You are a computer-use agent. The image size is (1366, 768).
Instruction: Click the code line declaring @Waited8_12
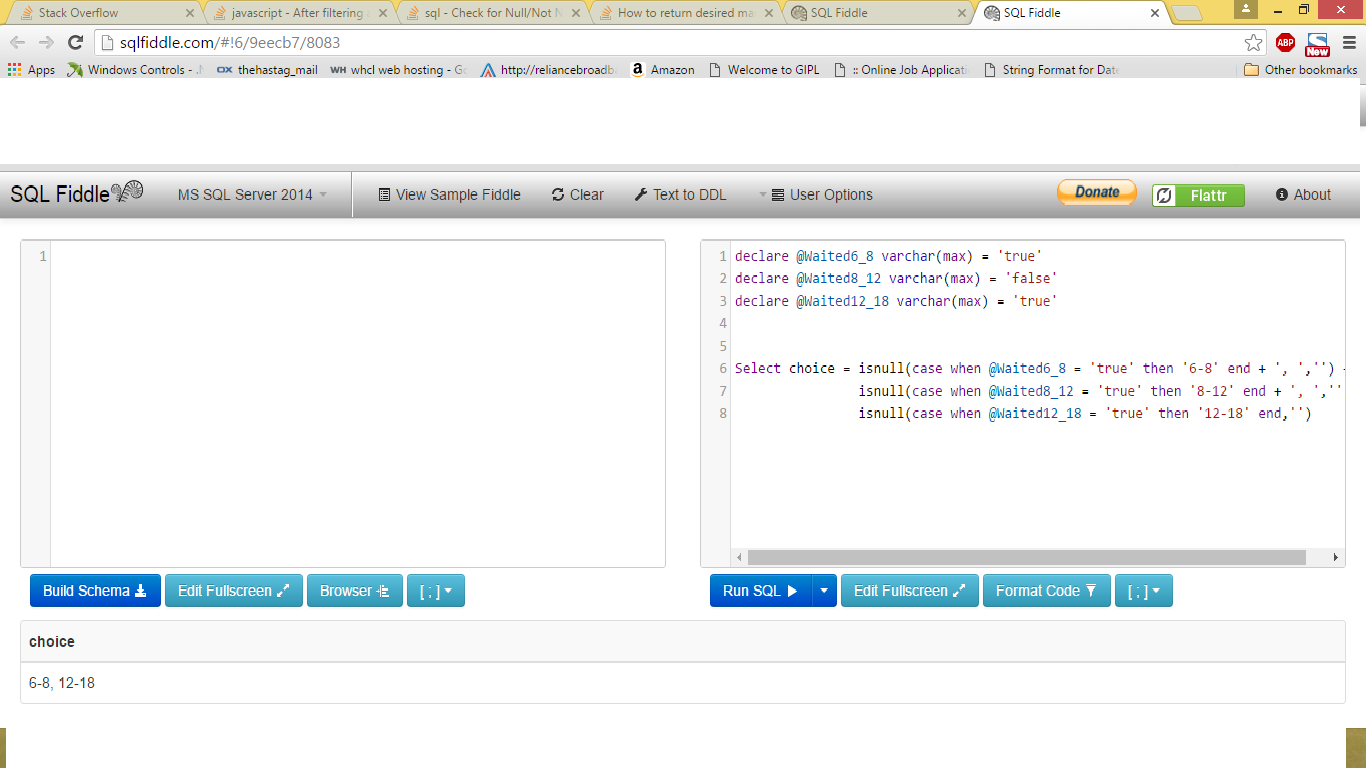(x=896, y=278)
